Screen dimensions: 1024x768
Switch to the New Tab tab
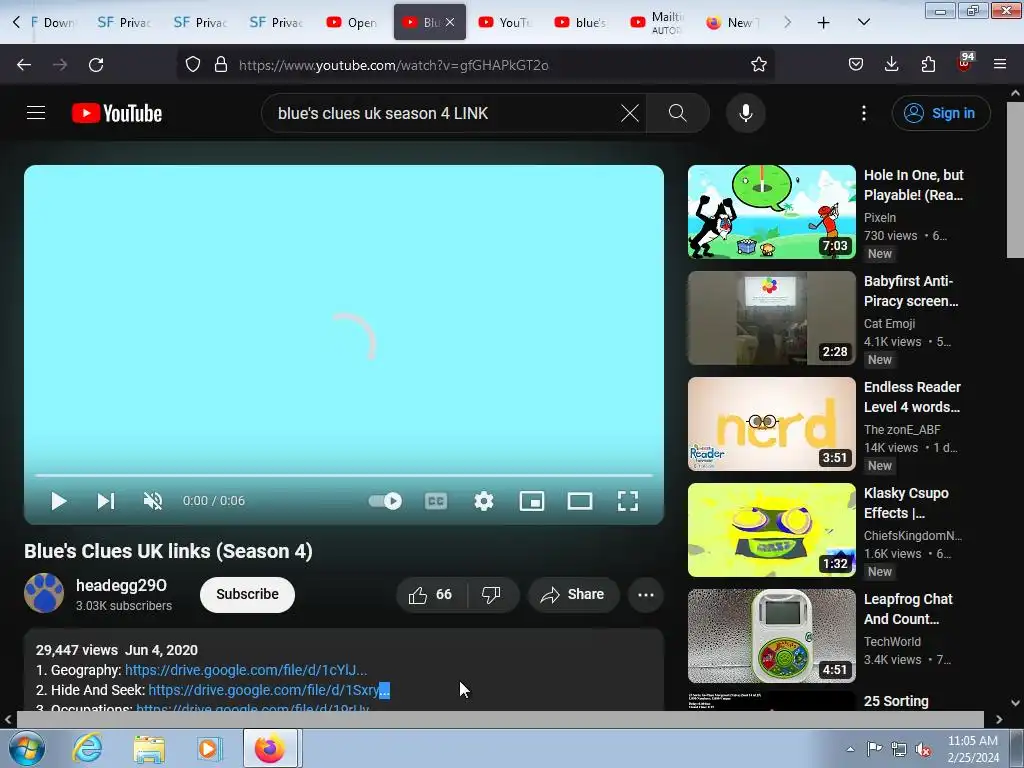tap(733, 22)
